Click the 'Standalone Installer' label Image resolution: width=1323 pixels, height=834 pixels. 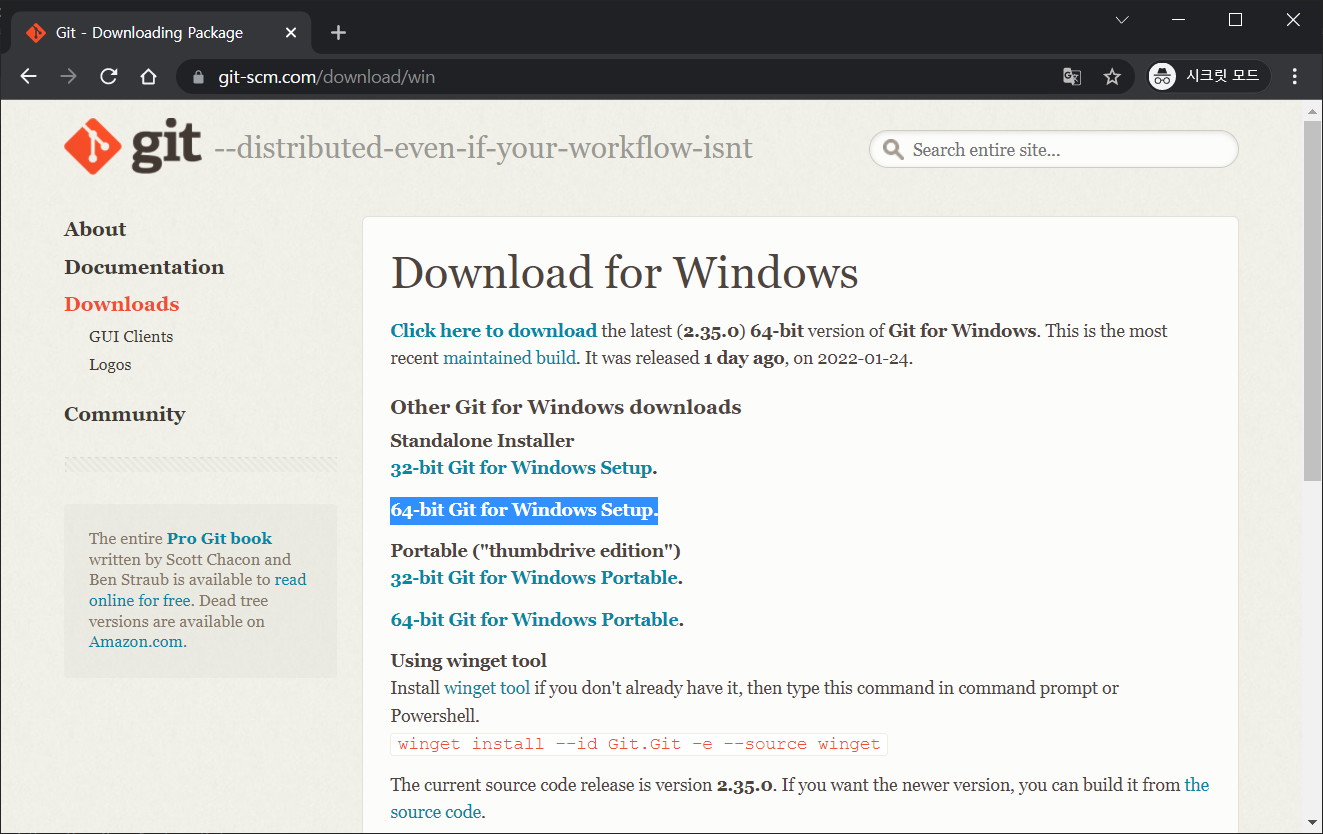tap(482, 441)
